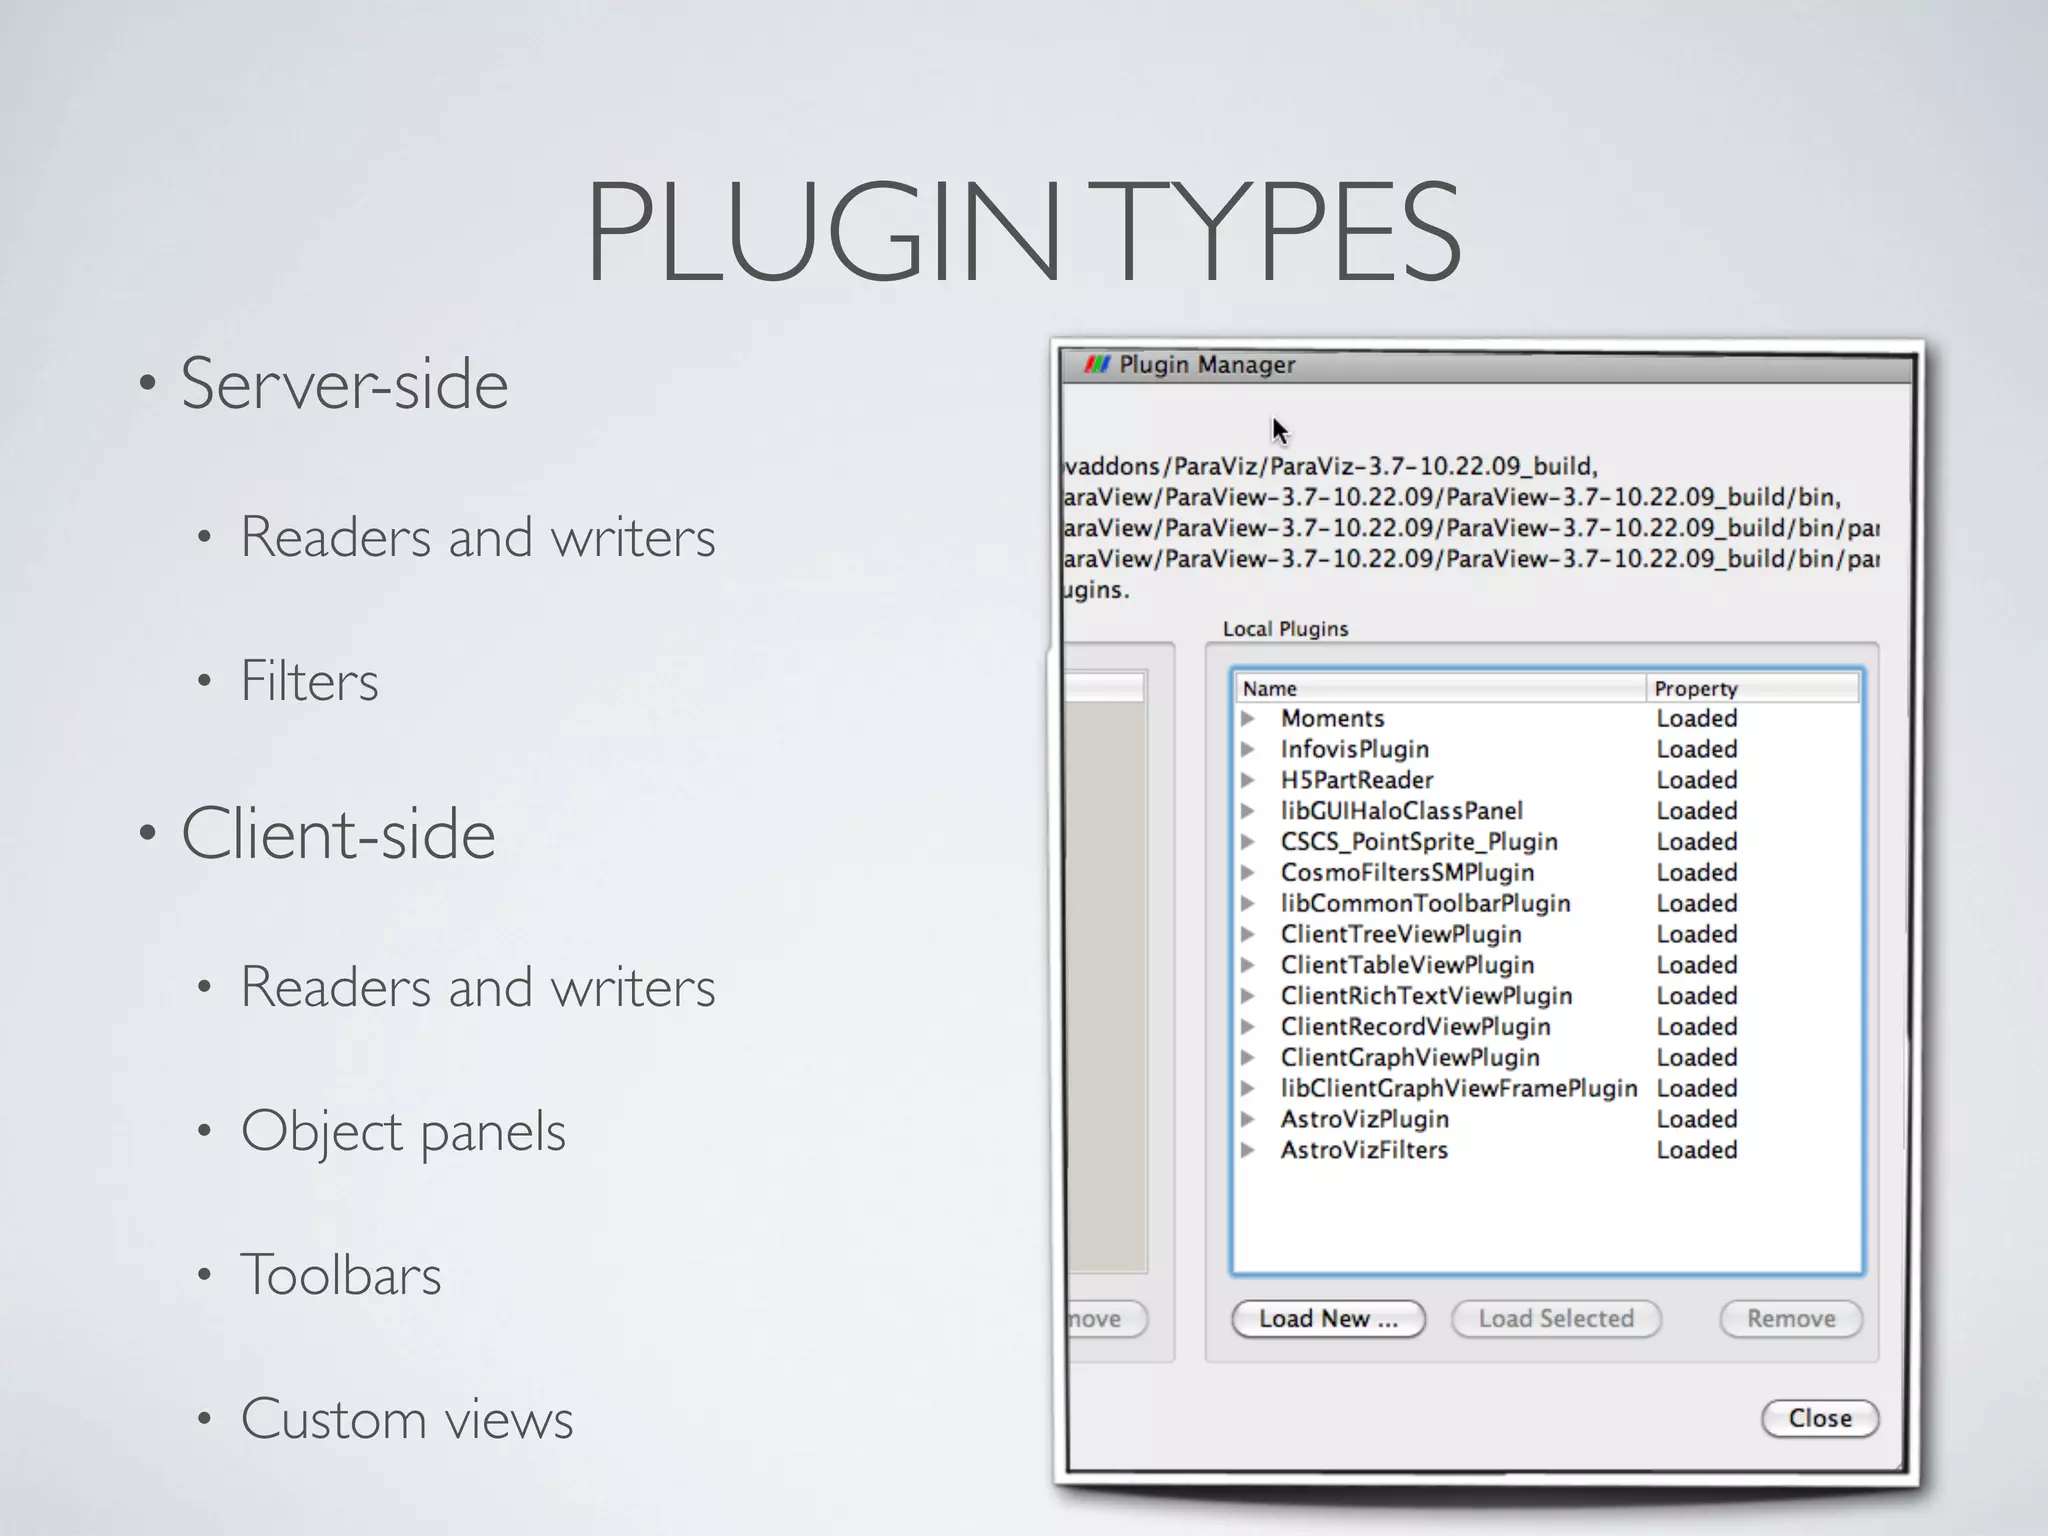Select the libClientGraphViewFramePlugin name
Screen dimensions: 2048x1536
click(1459, 1088)
